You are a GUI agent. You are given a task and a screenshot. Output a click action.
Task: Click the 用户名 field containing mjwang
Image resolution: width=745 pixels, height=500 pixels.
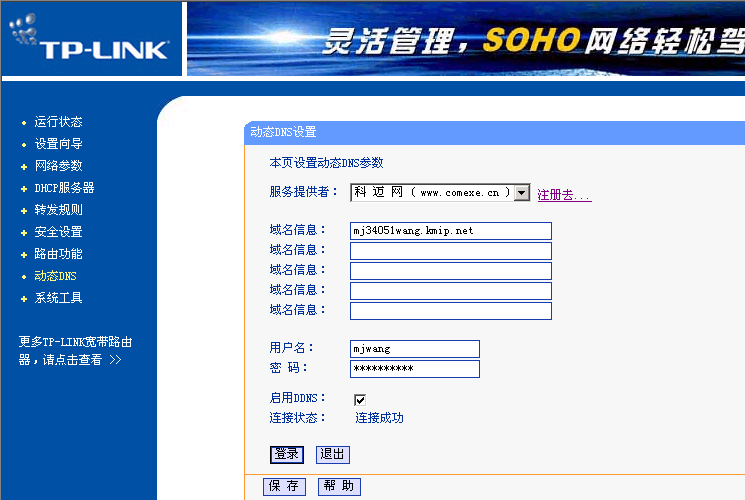414,349
